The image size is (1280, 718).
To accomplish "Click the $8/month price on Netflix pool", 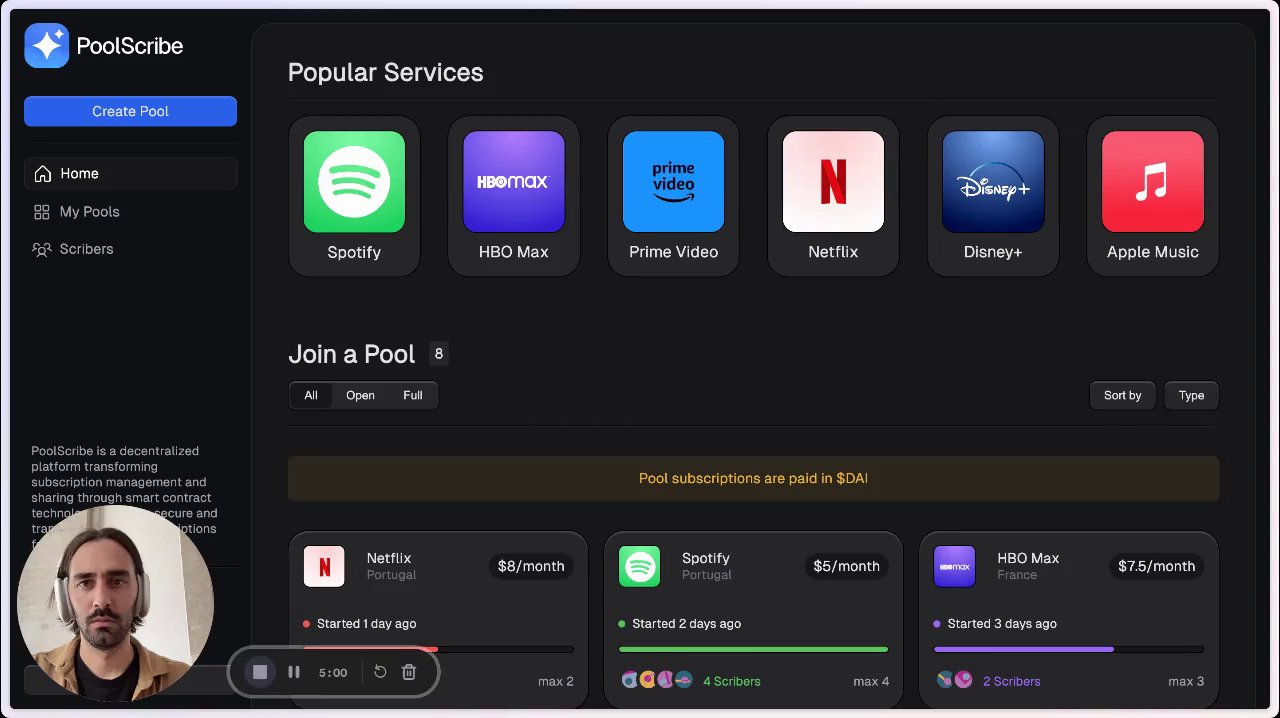I will pyautogui.click(x=531, y=566).
